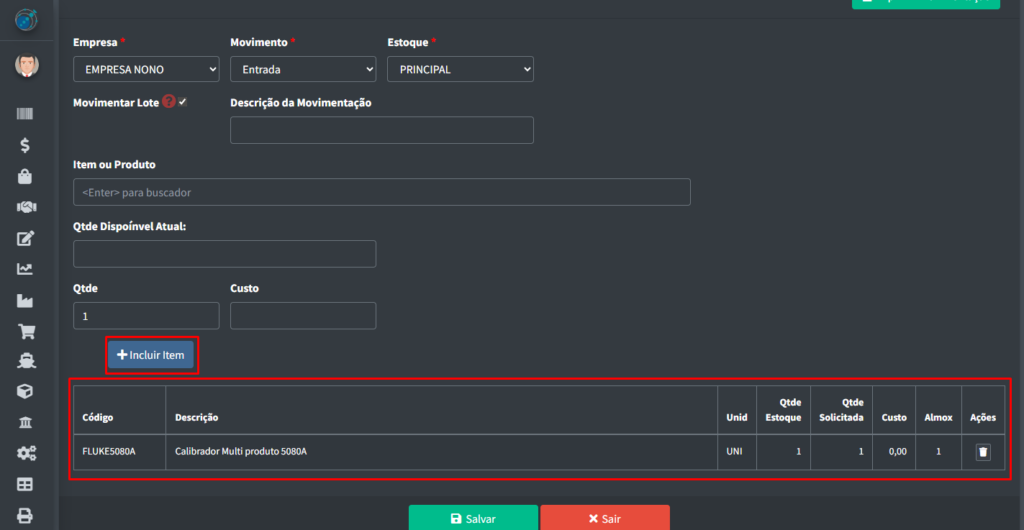Open the factory industry icon
Image resolution: width=1024 pixels, height=530 pixels.
pyautogui.click(x=26, y=300)
